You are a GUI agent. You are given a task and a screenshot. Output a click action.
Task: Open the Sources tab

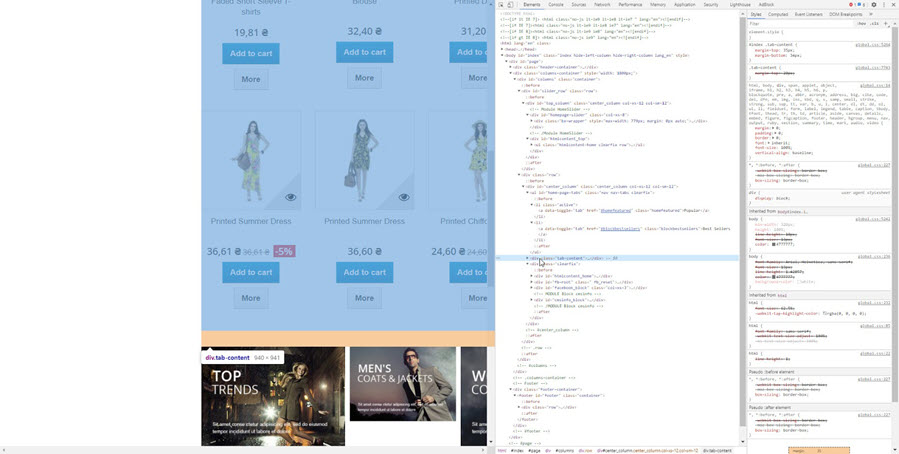[x=579, y=5]
